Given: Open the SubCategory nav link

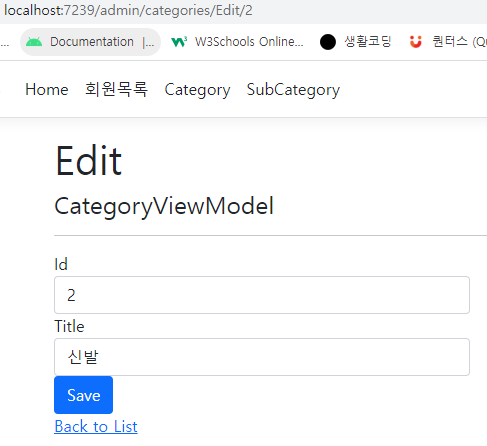Looking at the screenshot, I should (x=293, y=90).
